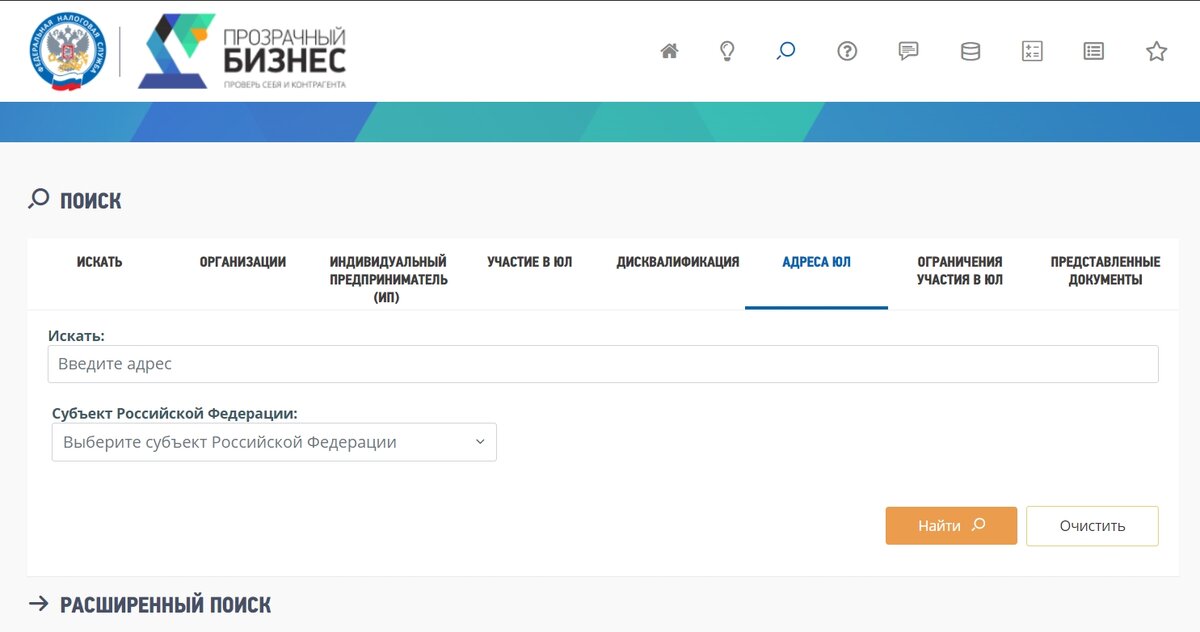Open the feedback speech bubble icon
This screenshot has width=1200, height=632.
(x=908, y=50)
